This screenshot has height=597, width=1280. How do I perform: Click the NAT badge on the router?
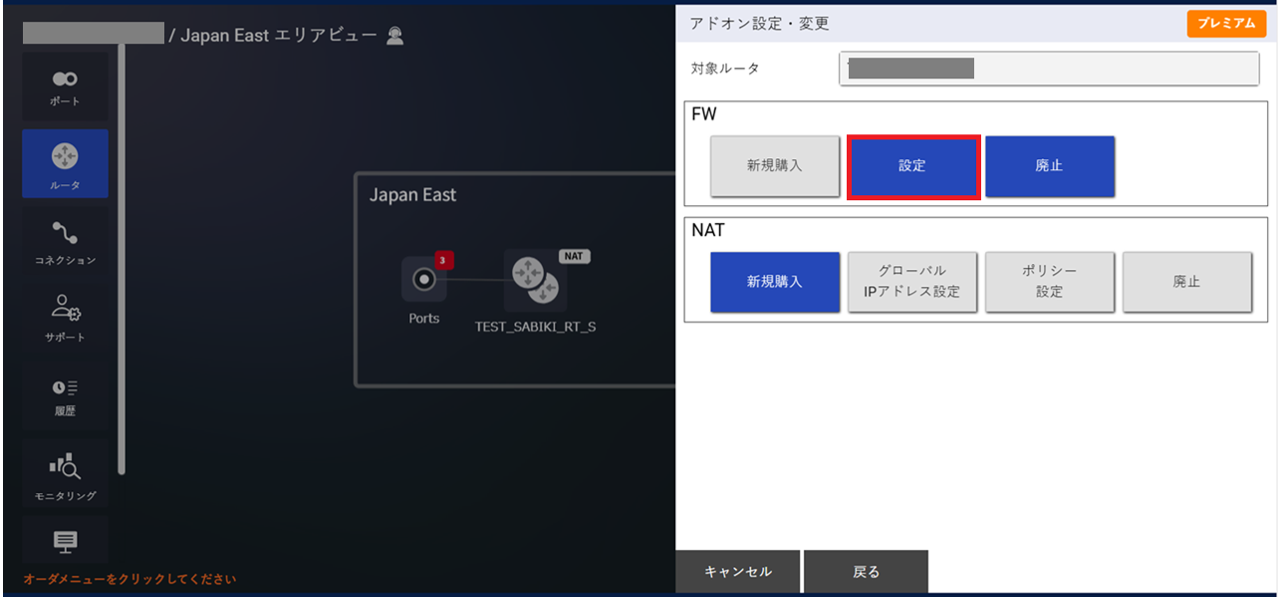click(572, 256)
